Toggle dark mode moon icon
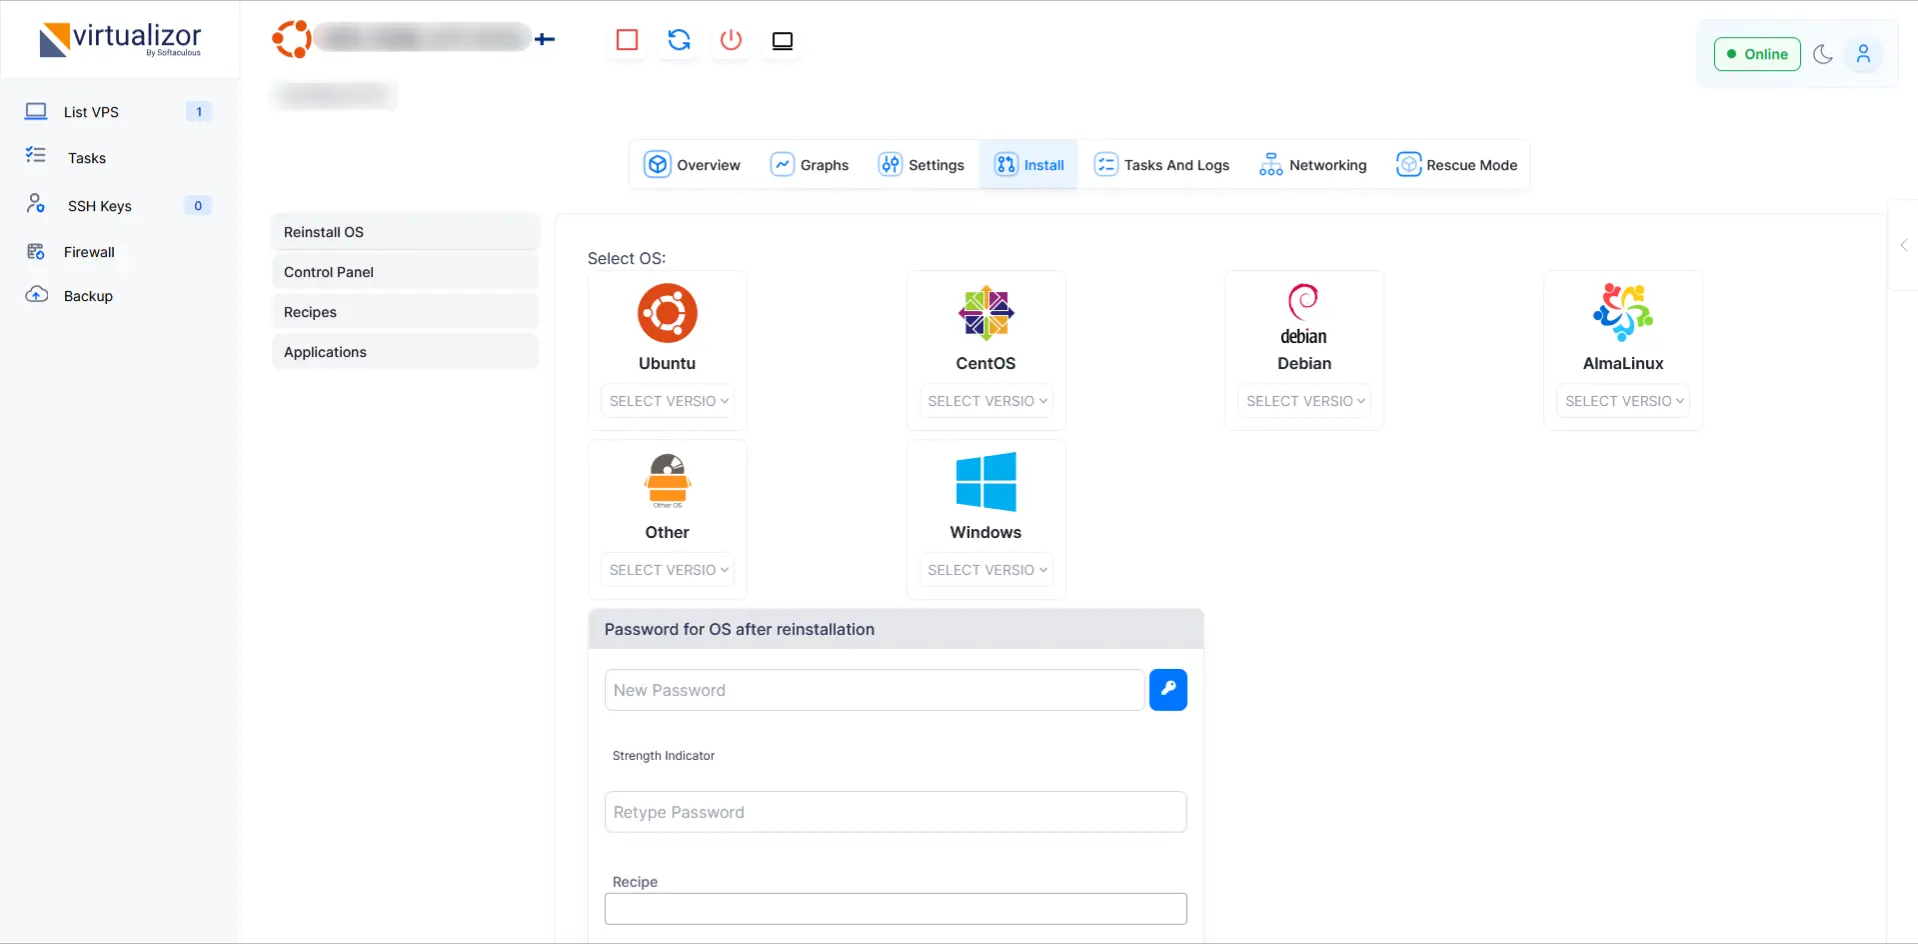Viewport: 1918px width, 944px height. point(1823,54)
